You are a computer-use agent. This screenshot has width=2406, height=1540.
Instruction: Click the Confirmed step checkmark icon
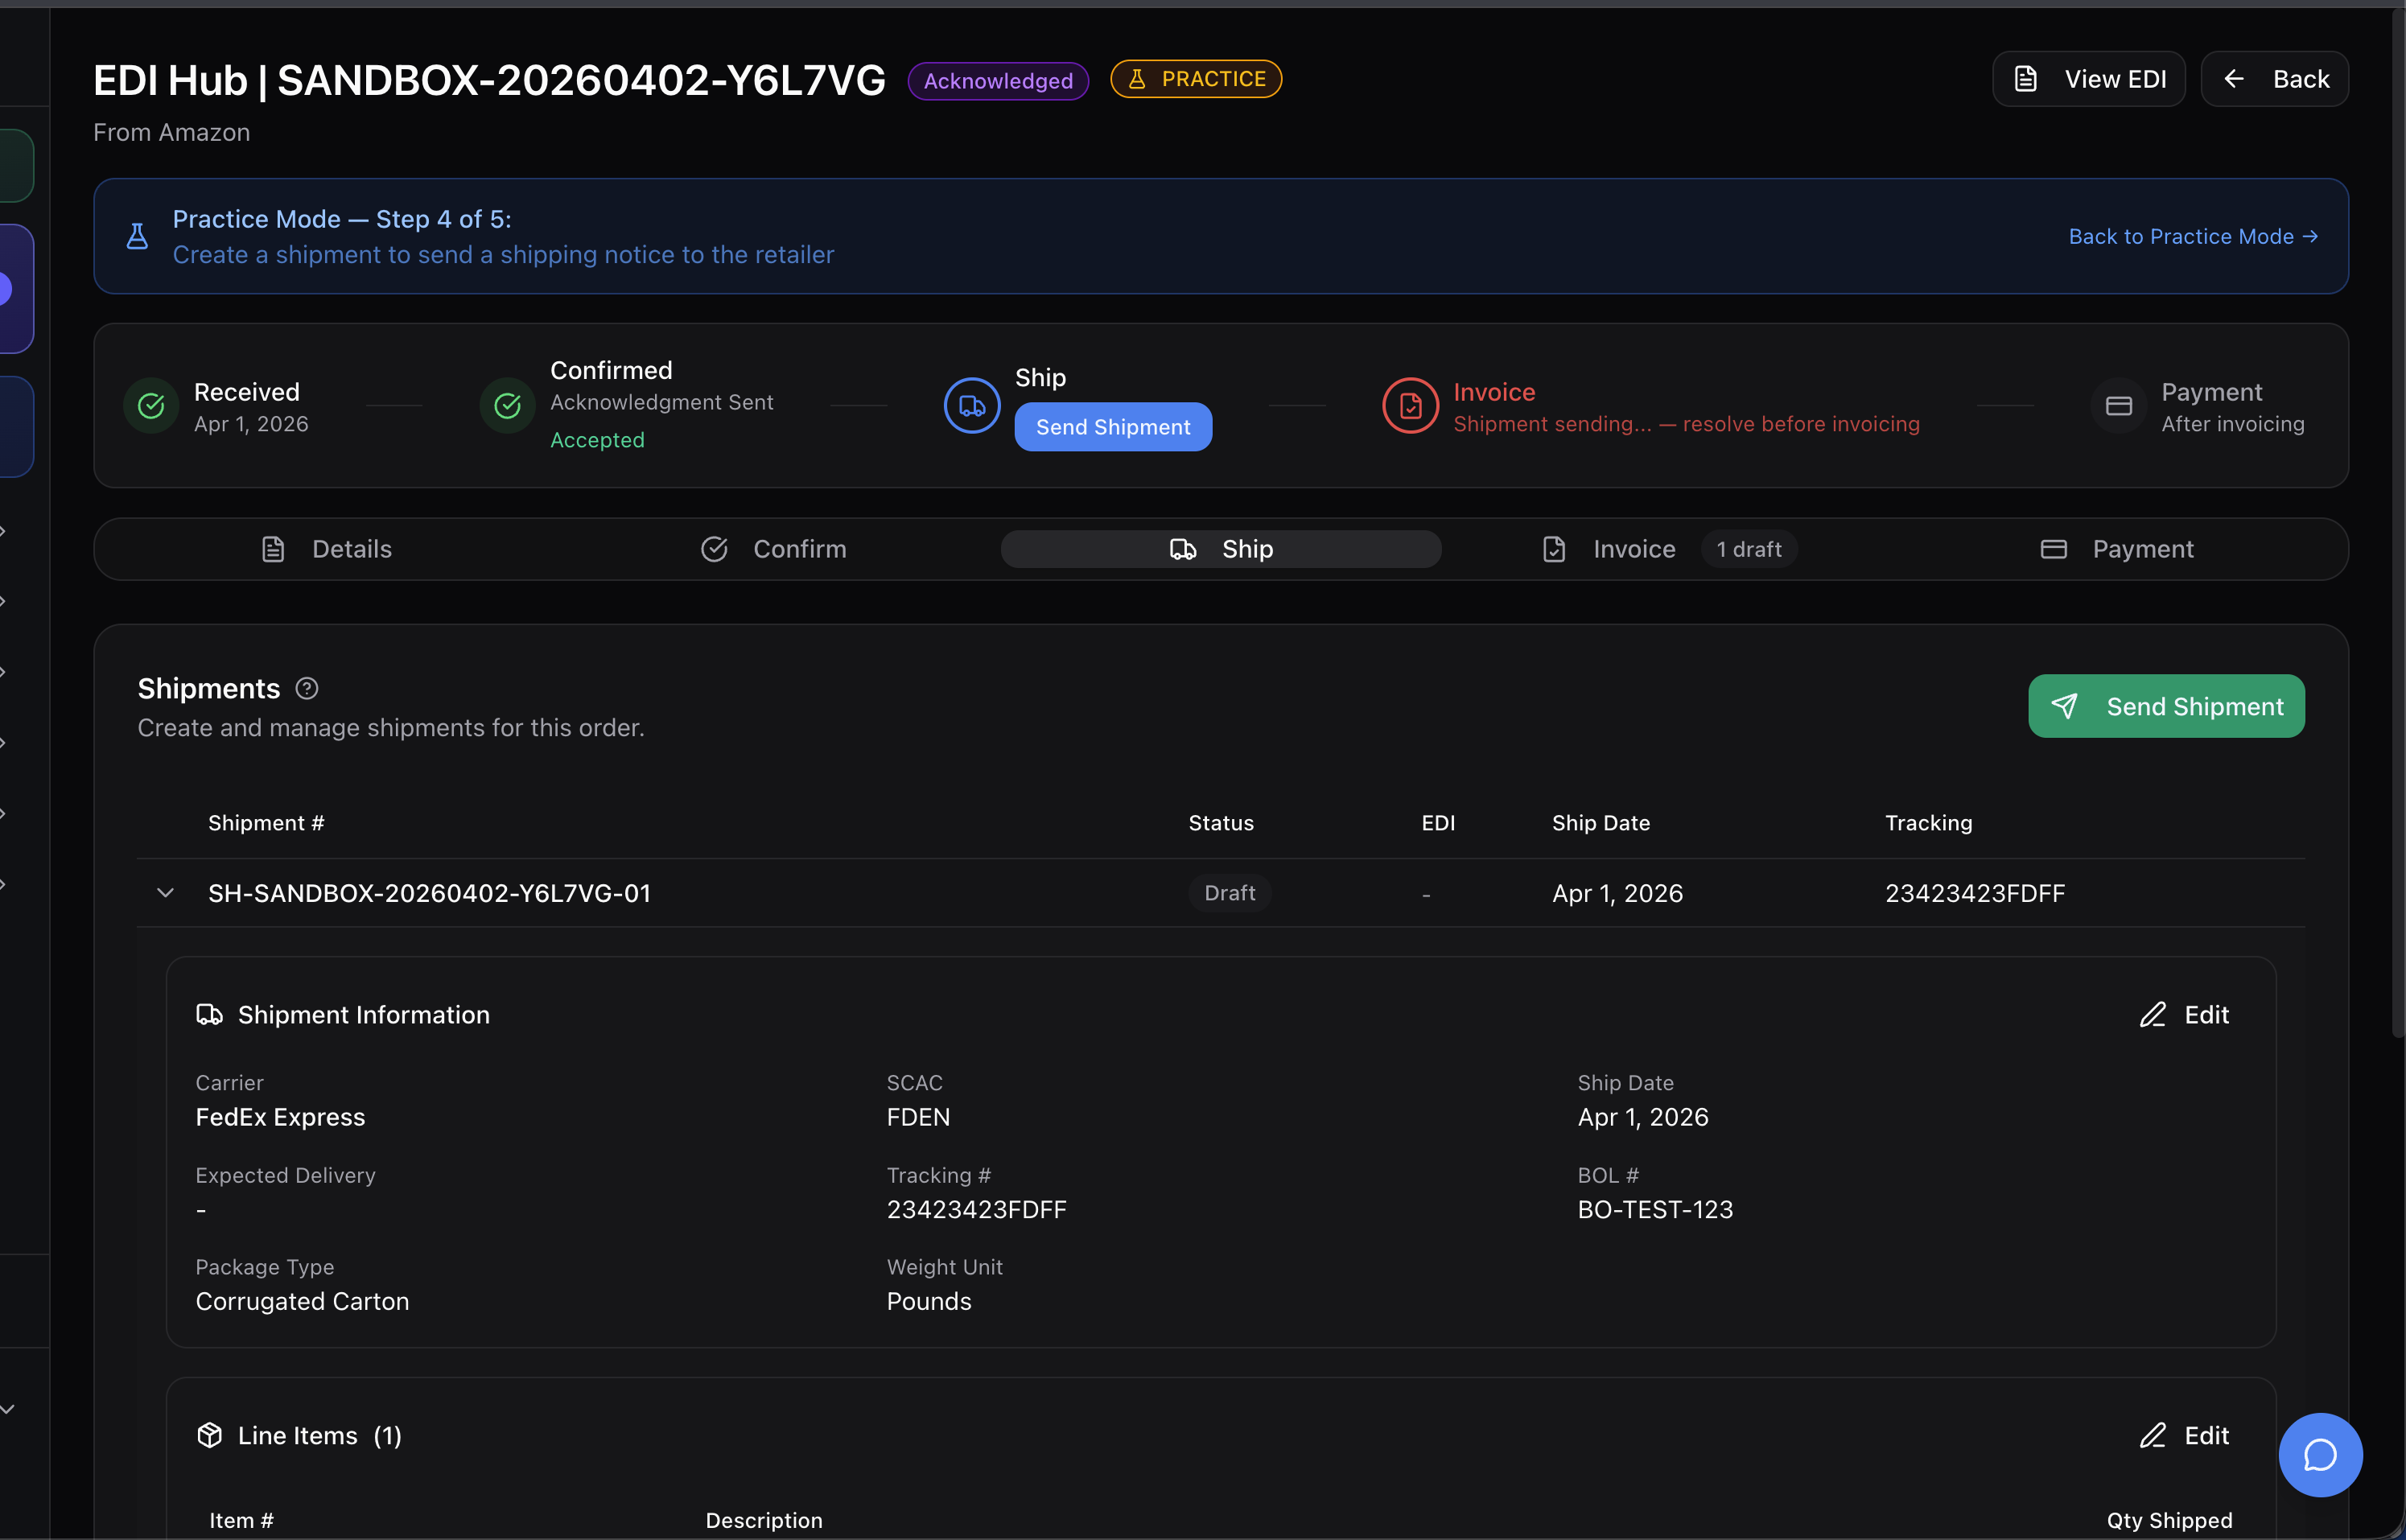(x=507, y=406)
